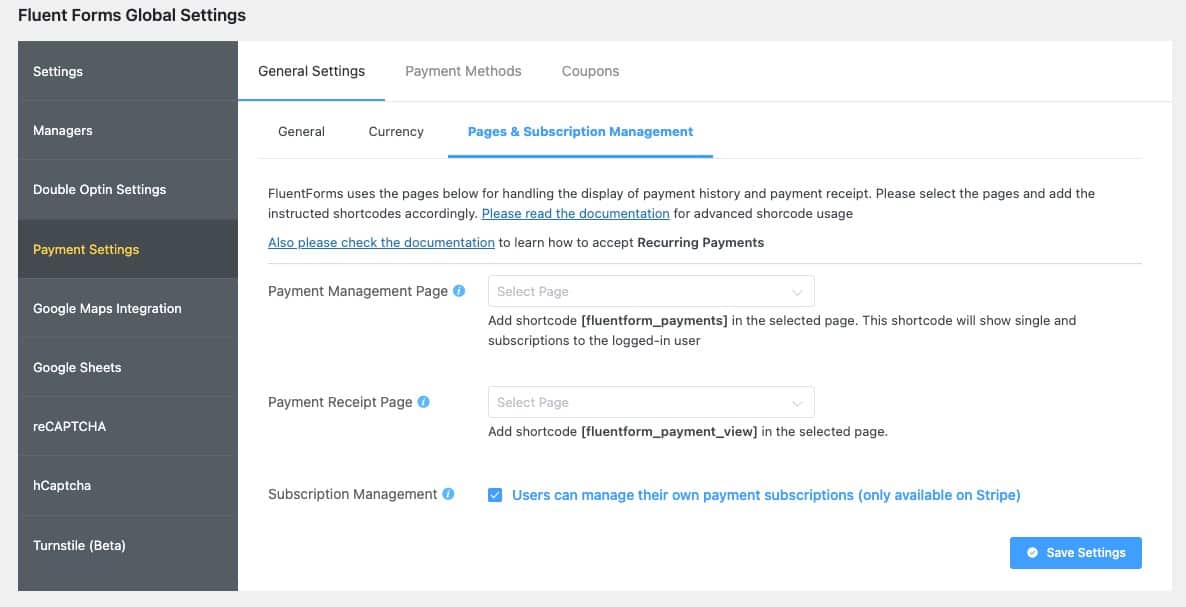Switch to Payment Methods tab
Screen dimensions: 1186x607
point(463,71)
